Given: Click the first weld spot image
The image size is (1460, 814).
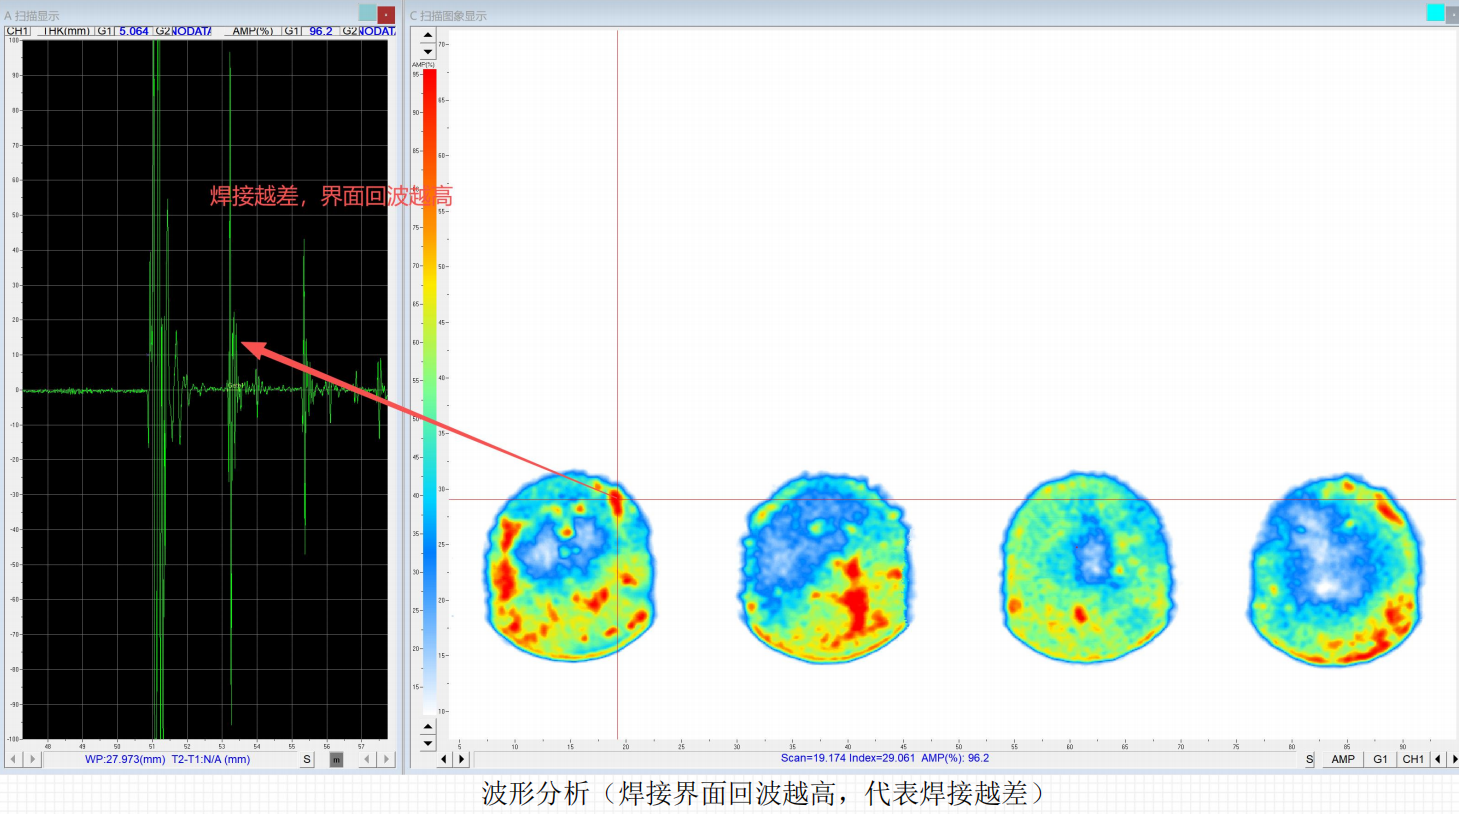Looking at the screenshot, I should tap(569, 566).
